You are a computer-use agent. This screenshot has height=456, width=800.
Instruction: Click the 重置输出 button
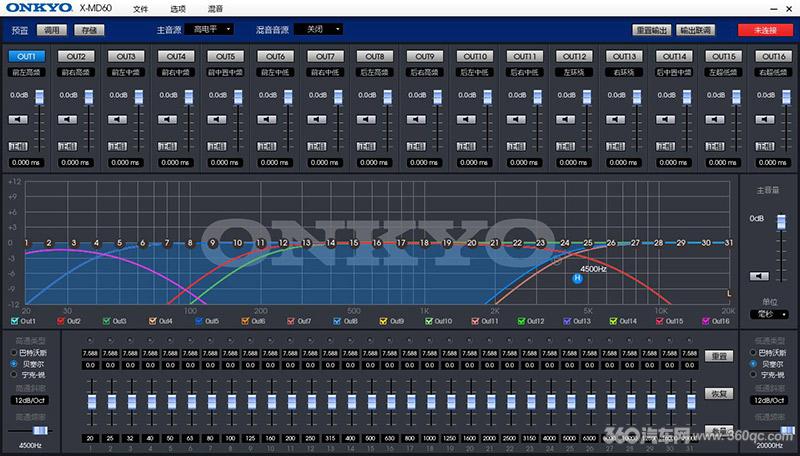point(652,30)
